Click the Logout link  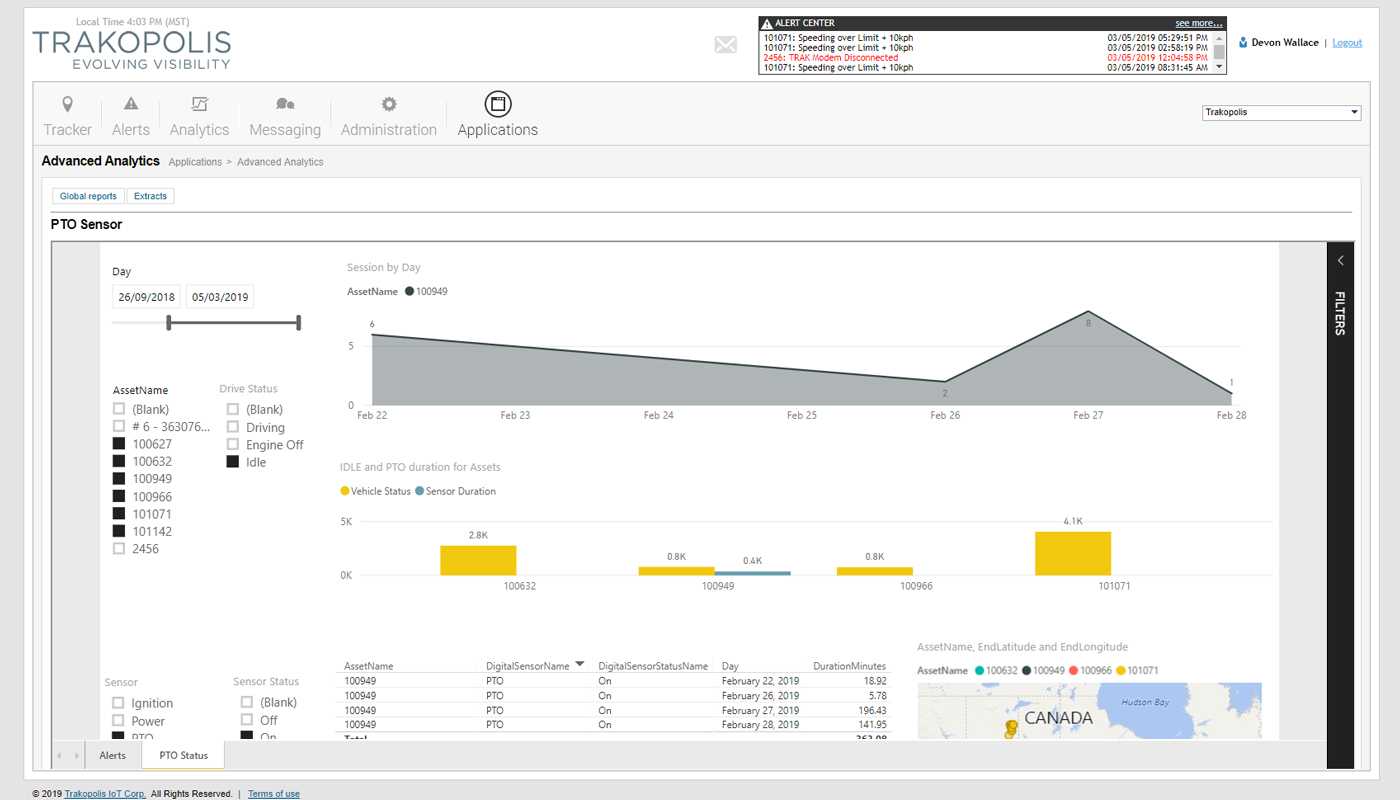[x=1347, y=43]
